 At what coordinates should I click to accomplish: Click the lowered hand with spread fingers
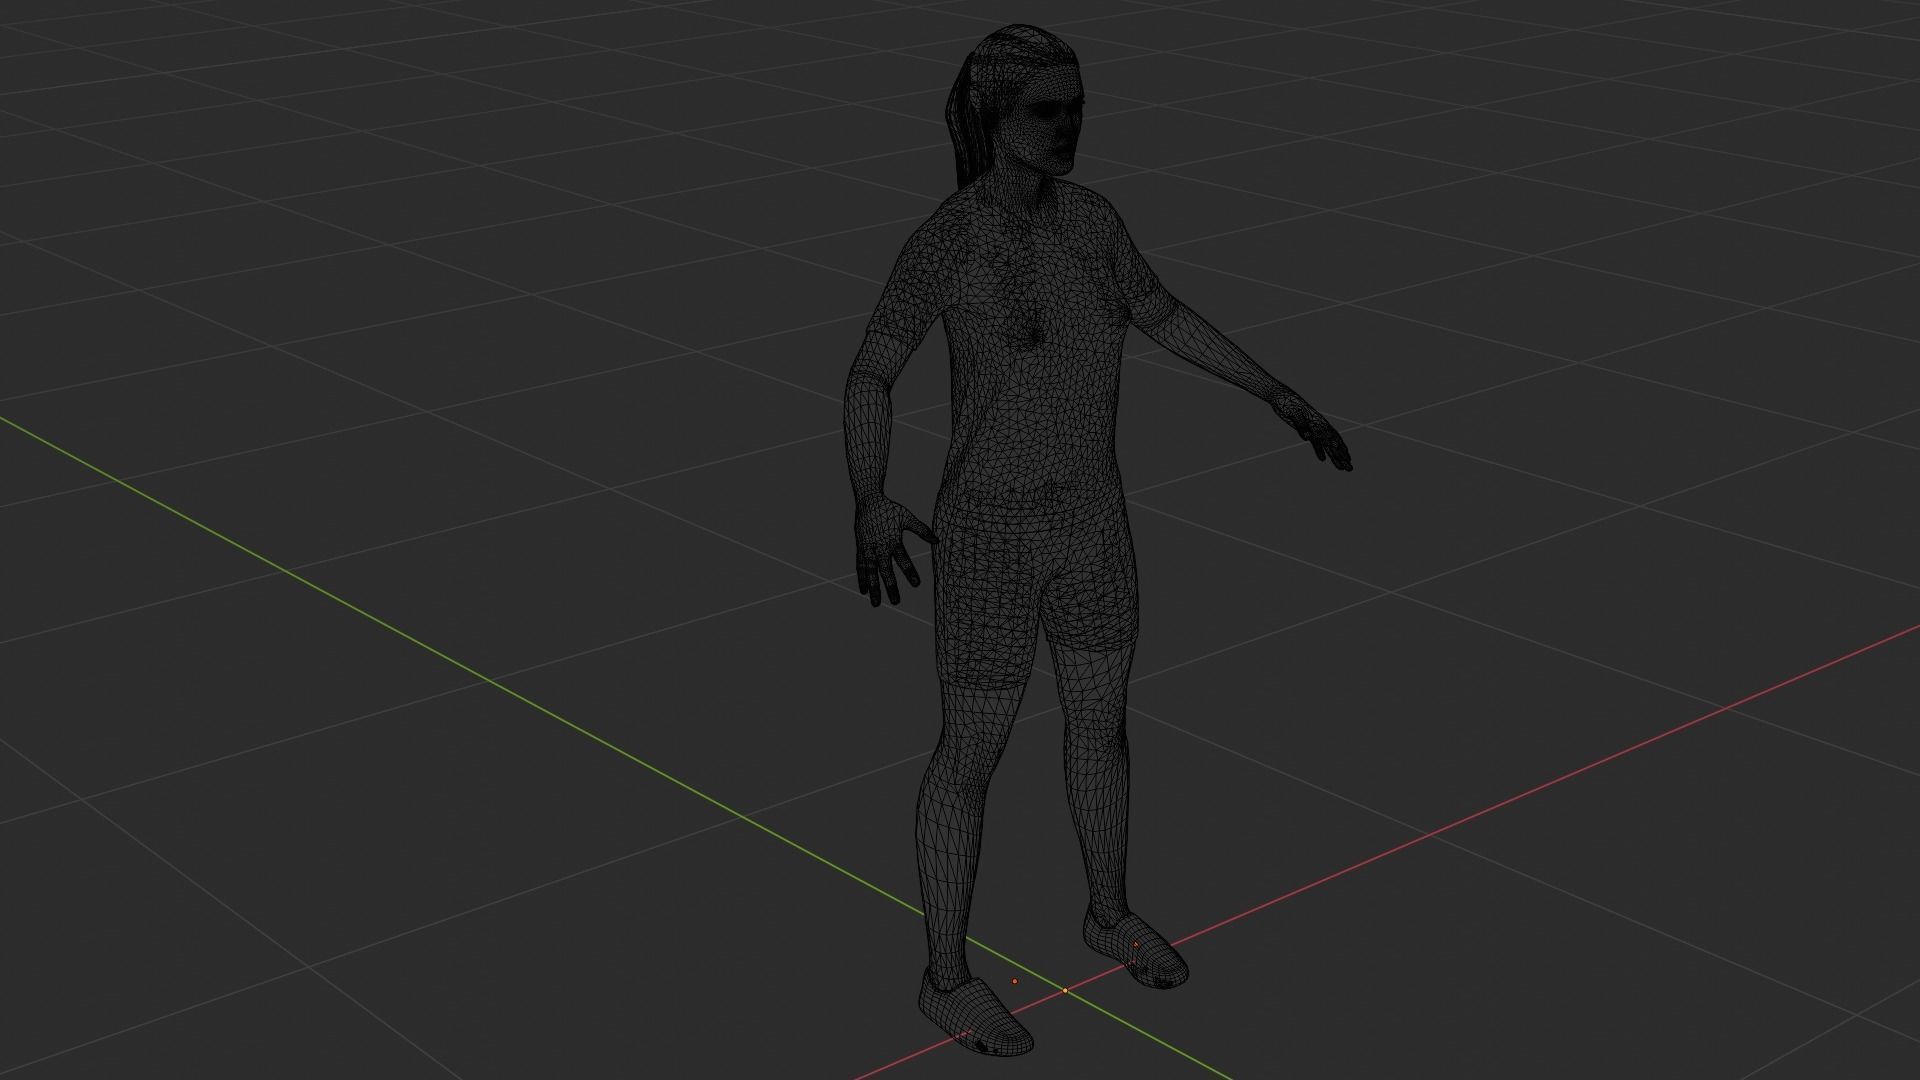tap(890, 550)
